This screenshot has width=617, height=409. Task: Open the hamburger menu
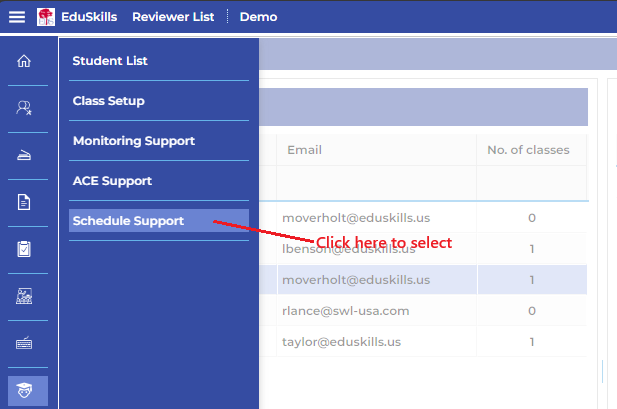[x=17, y=17]
